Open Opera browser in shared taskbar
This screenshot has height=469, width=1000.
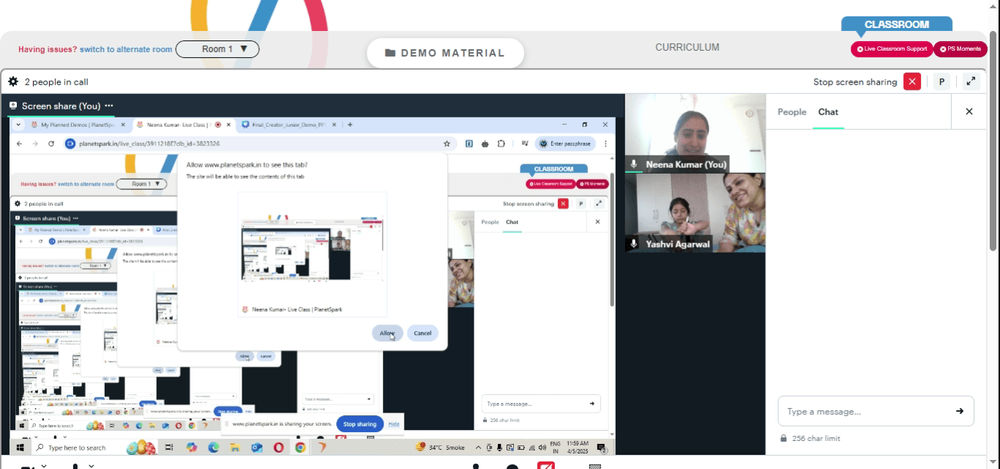point(279,448)
